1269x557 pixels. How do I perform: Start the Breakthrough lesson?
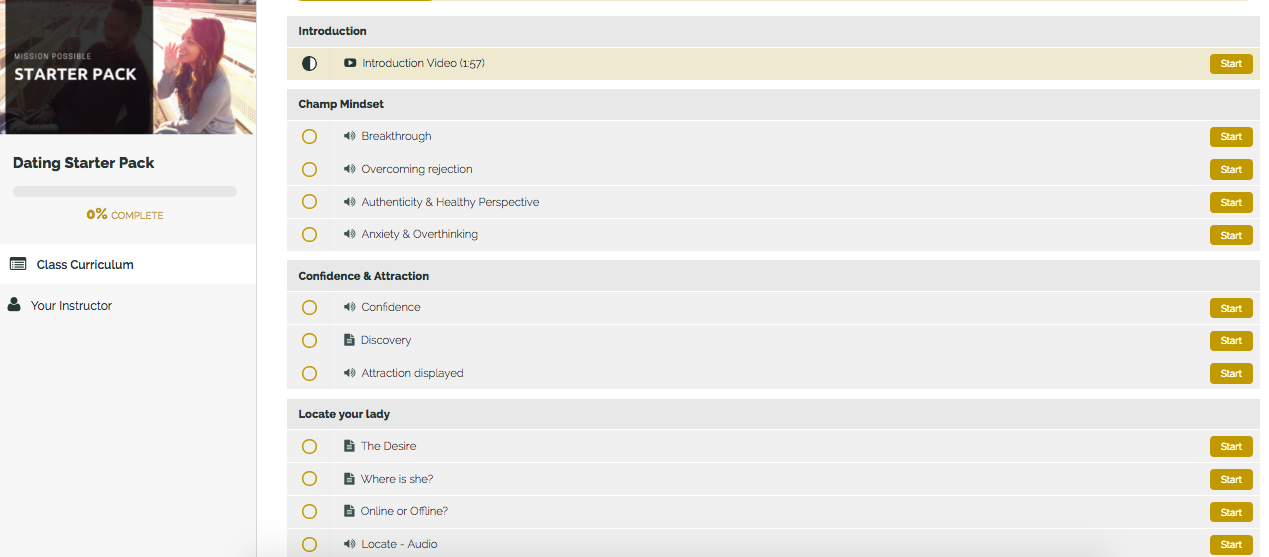coord(1231,137)
